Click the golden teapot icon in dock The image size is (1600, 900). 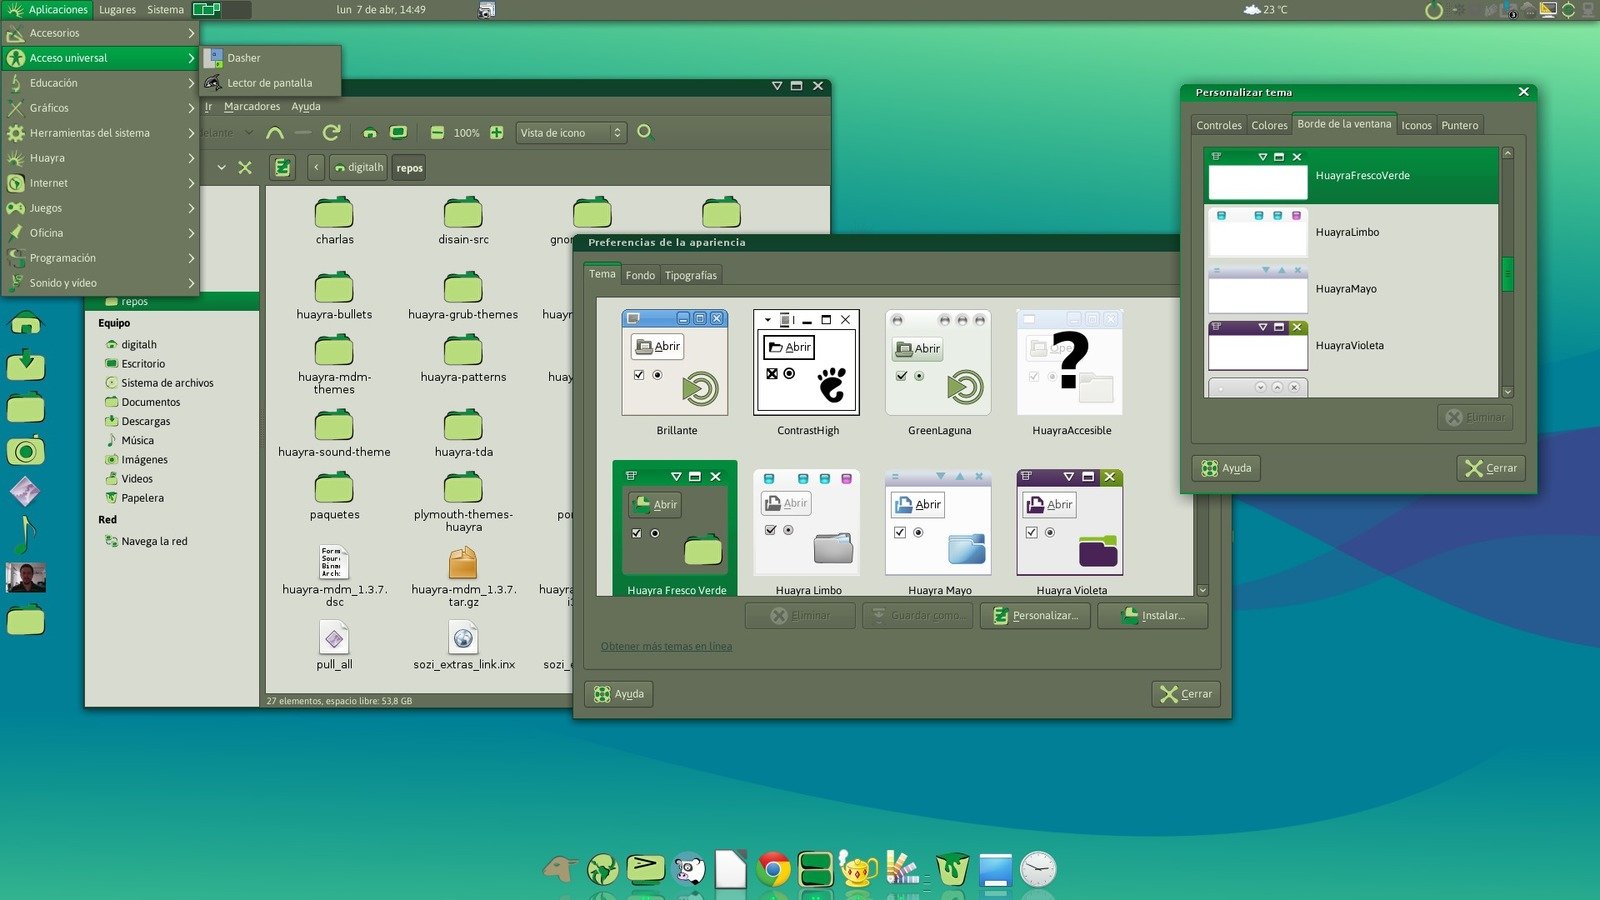[x=858, y=869]
